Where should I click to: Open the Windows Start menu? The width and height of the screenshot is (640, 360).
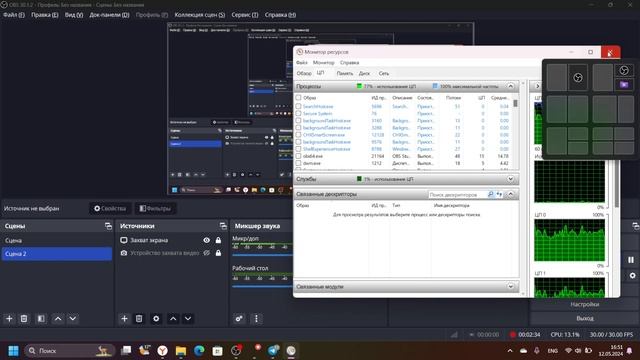coord(13,351)
